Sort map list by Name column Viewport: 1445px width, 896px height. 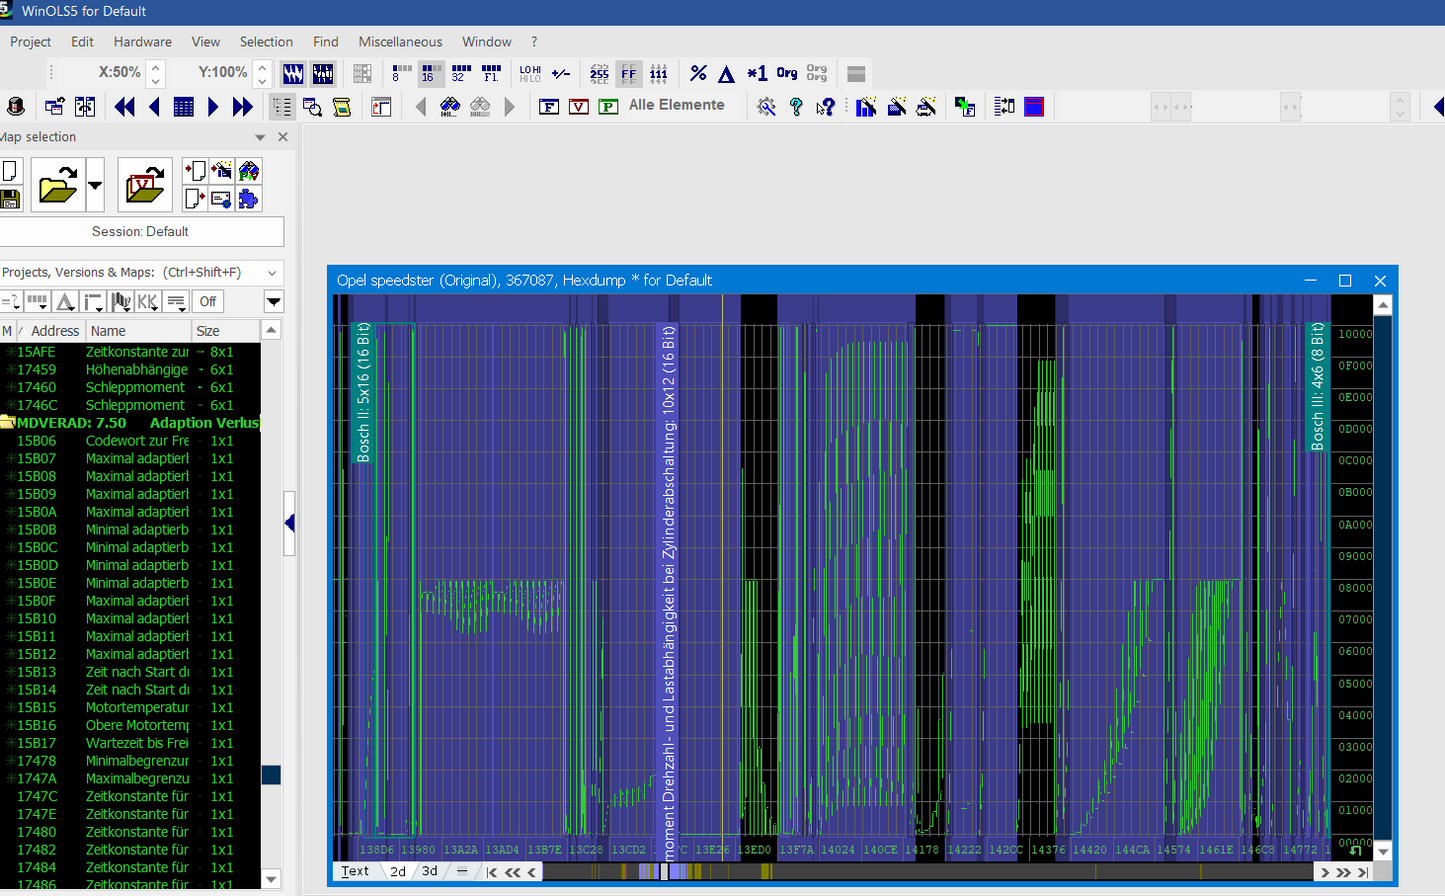[x=138, y=331]
